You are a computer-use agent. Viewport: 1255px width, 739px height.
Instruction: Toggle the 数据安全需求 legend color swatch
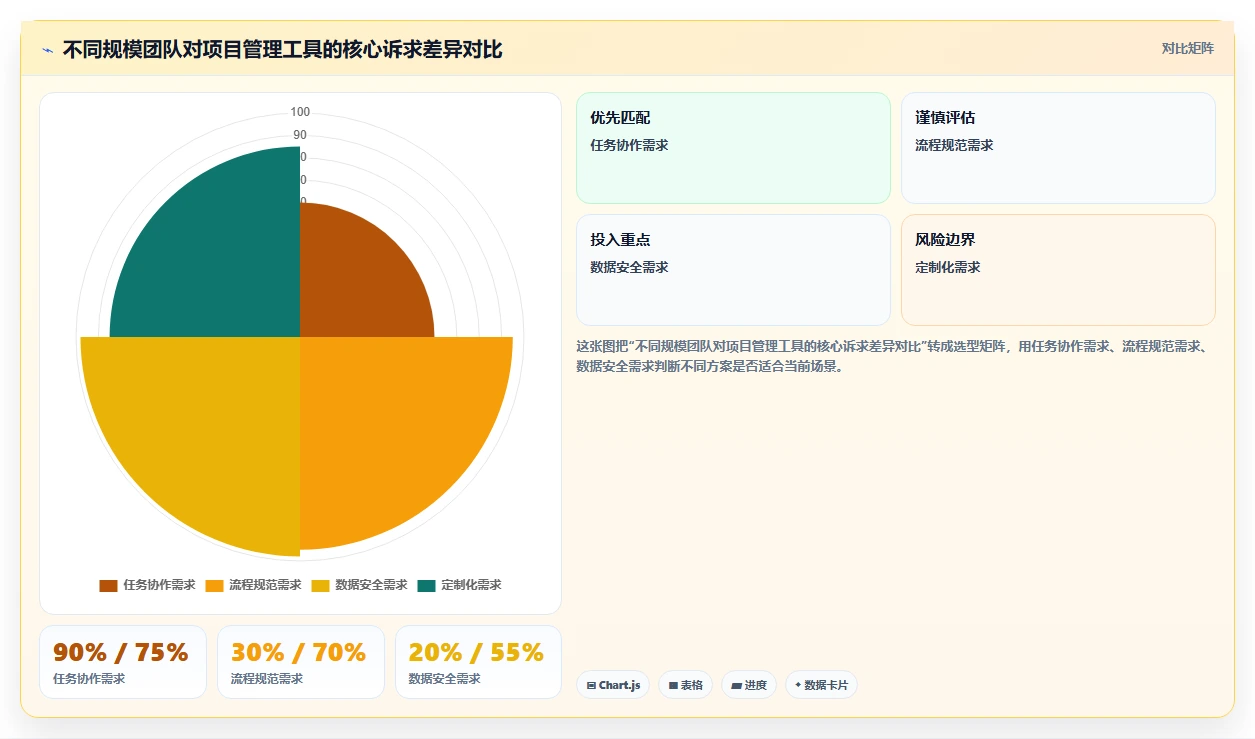point(320,585)
